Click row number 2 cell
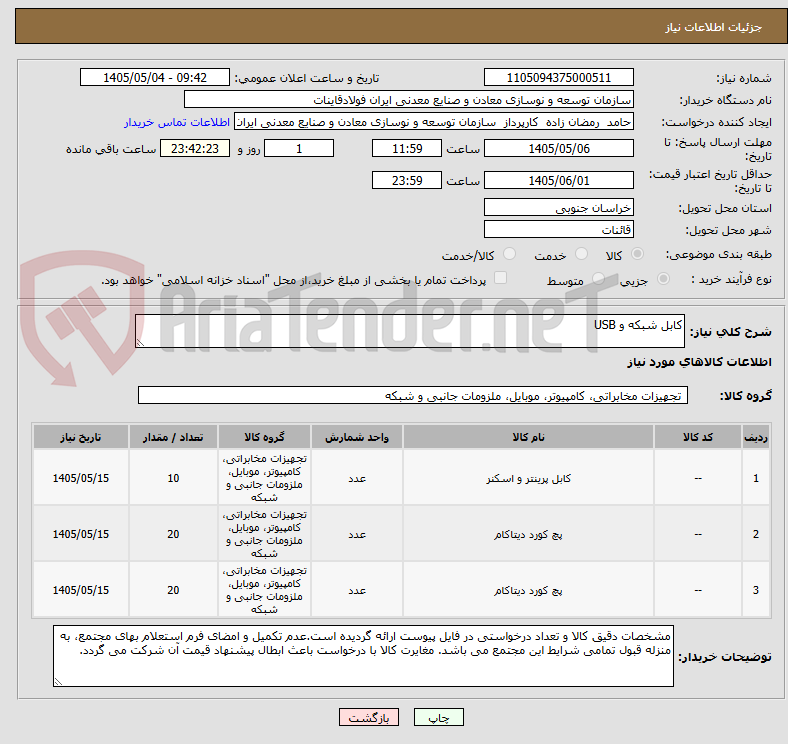Viewport: 788px width, 744px height. coord(755,534)
